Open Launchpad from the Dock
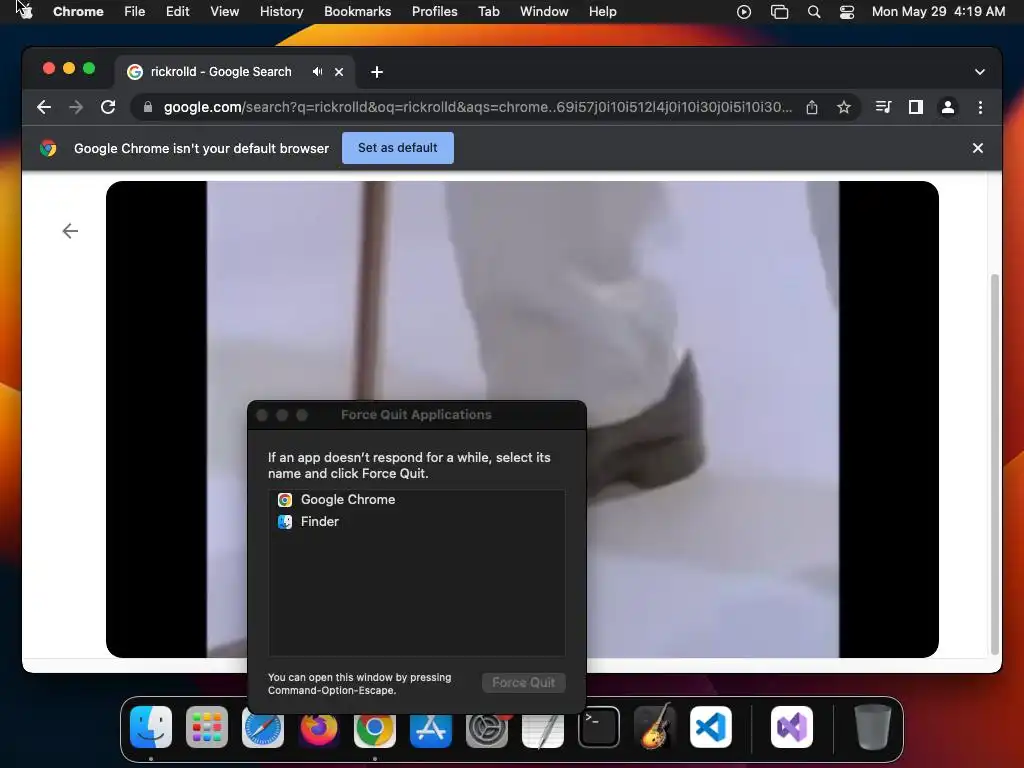Viewport: 1024px width, 768px height. click(x=207, y=727)
